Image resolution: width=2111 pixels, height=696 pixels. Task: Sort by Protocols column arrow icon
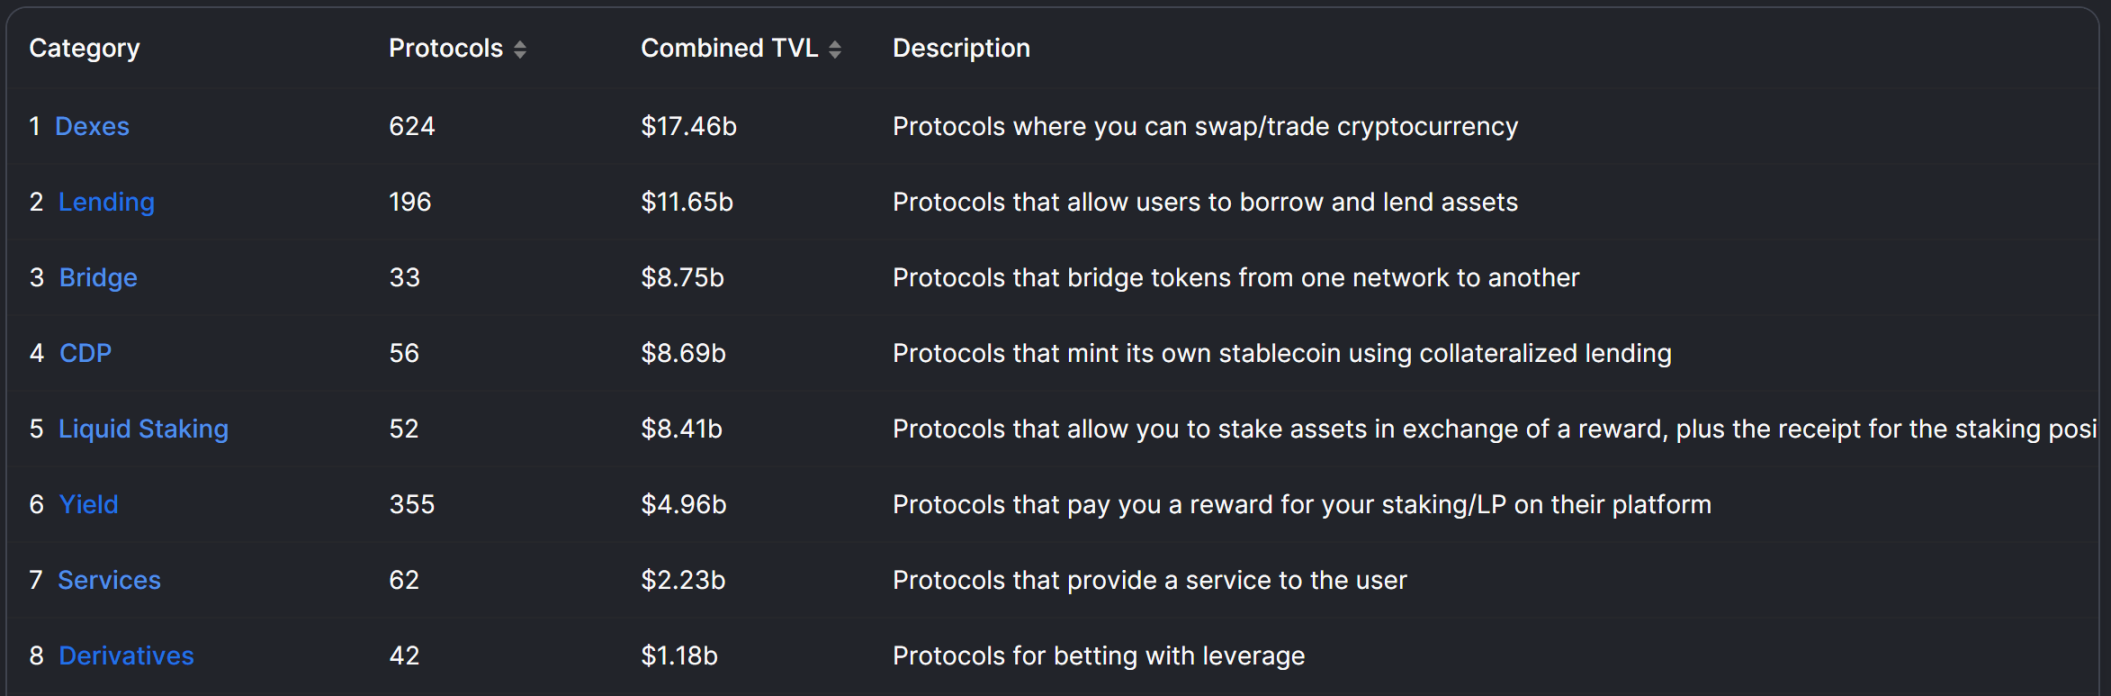point(520,49)
